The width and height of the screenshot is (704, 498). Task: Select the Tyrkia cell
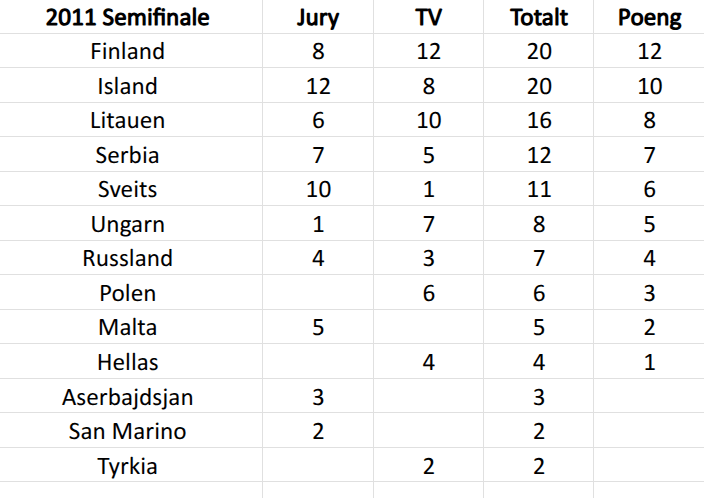point(127,466)
